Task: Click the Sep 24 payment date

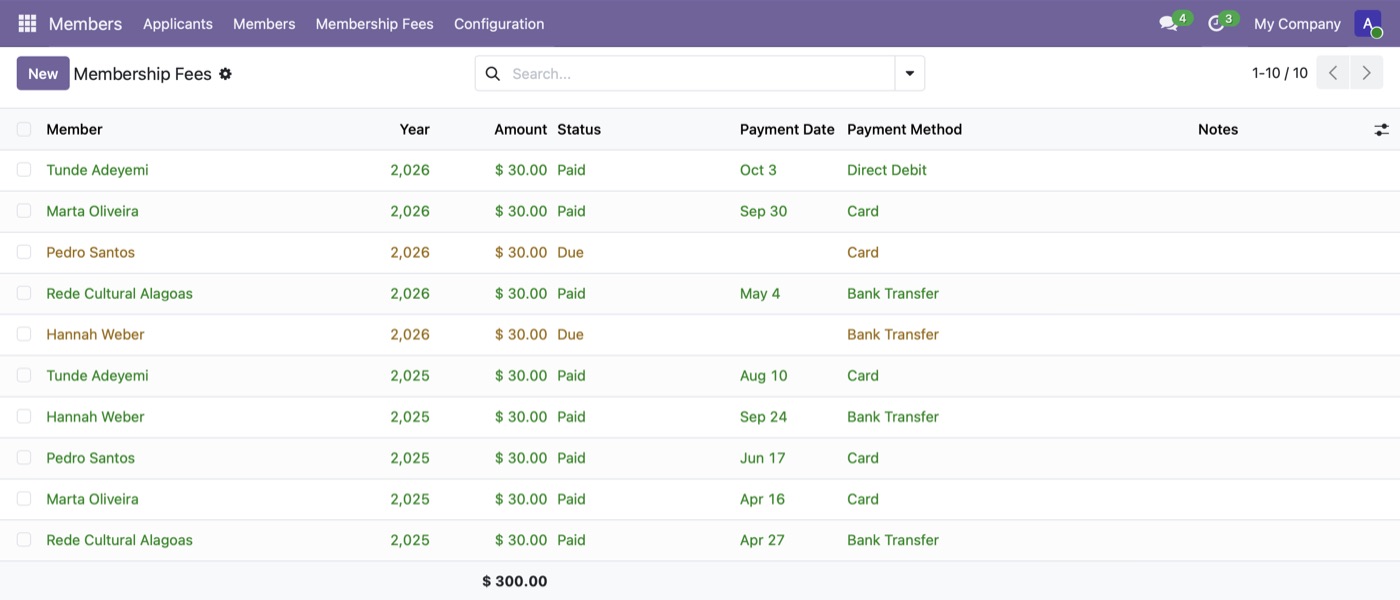Action: pyautogui.click(x=763, y=416)
